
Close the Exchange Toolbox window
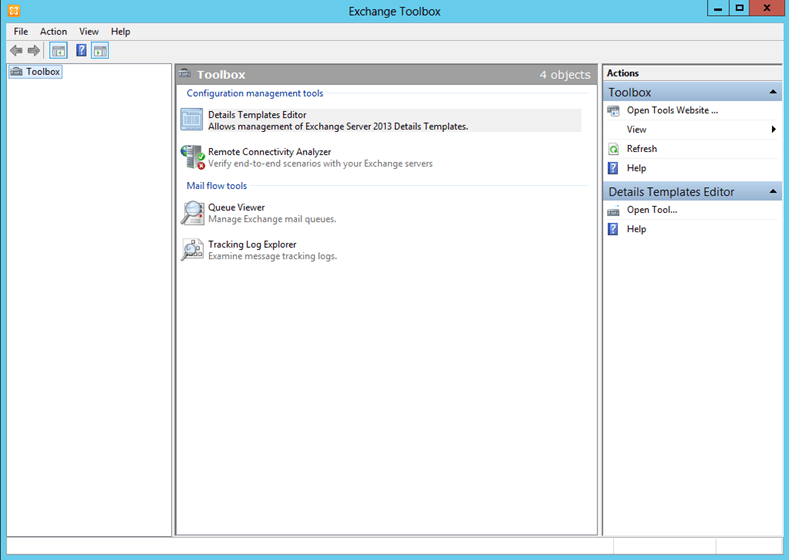[767, 9]
